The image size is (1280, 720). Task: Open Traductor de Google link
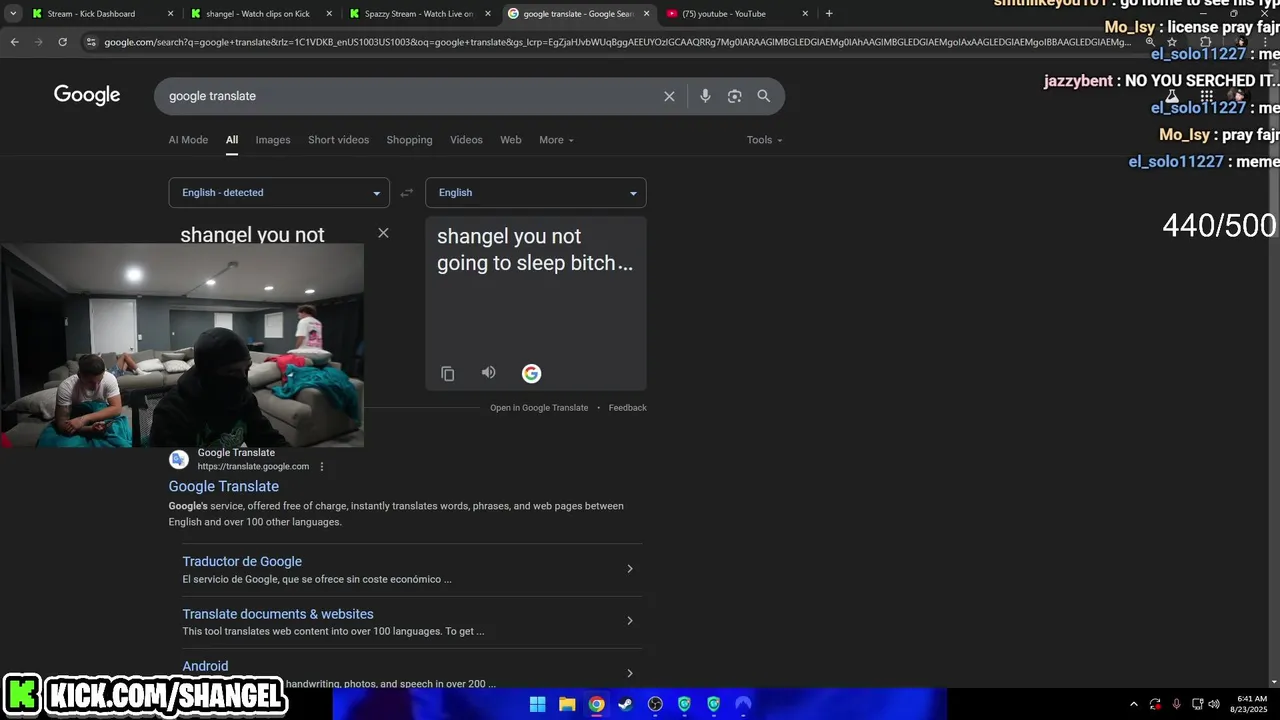242,562
